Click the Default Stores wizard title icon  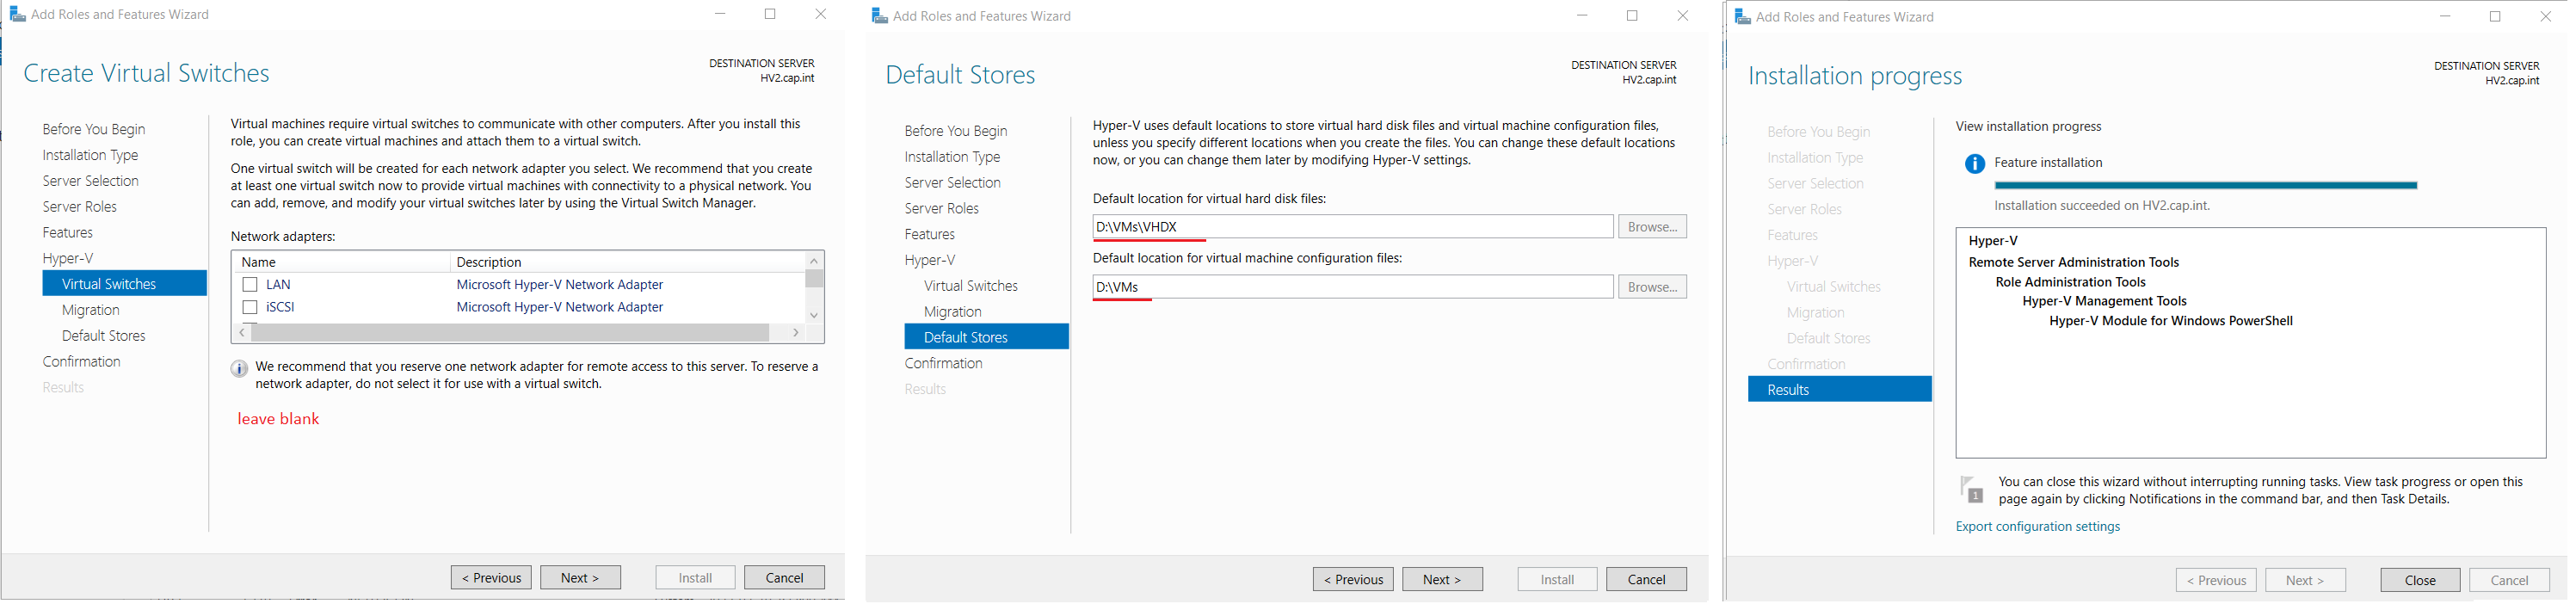[x=880, y=16]
